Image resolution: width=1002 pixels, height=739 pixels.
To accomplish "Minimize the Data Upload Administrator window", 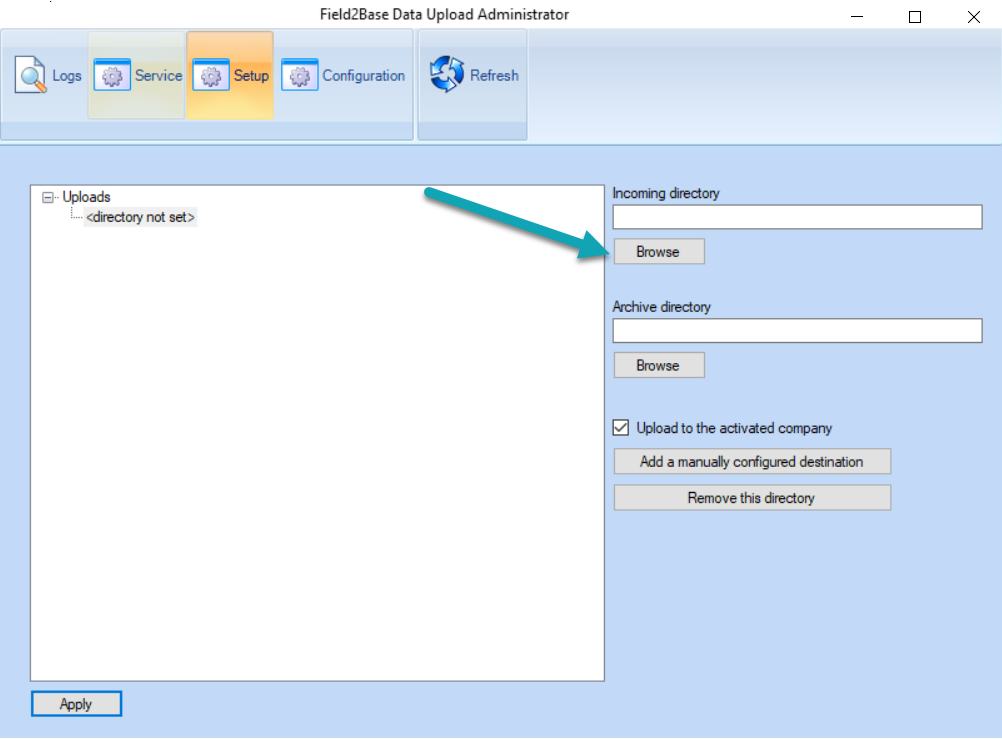I will [857, 17].
